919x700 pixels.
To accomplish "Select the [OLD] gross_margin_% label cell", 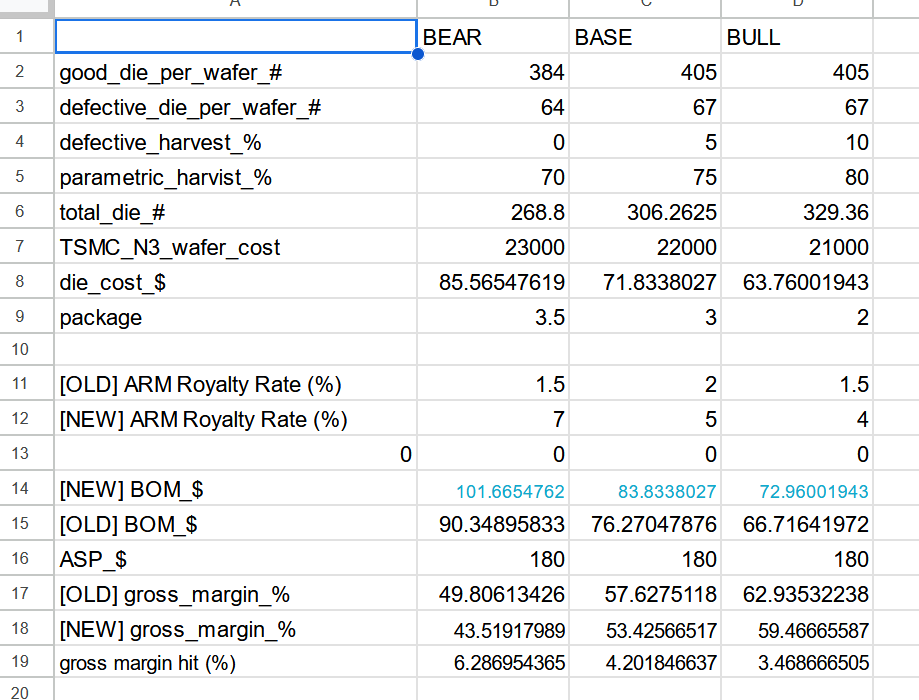I will pos(236,594).
